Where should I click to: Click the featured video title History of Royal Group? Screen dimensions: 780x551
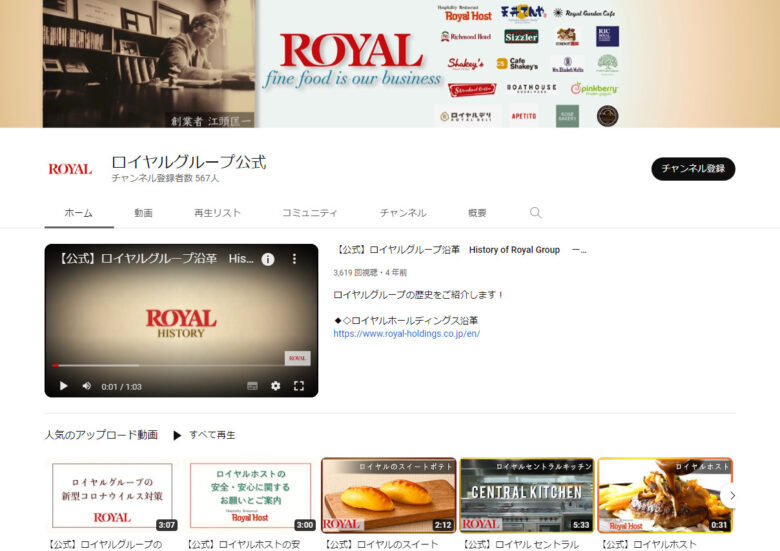click(461, 250)
